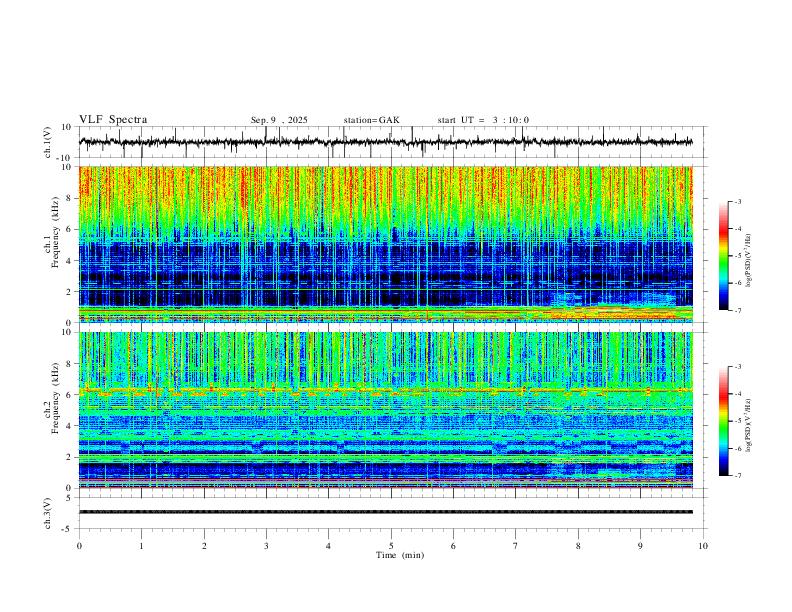Click inside the ch.2 spectrogram panel
Image resolution: width=792 pixels, height=612 pixels.
(385, 410)
